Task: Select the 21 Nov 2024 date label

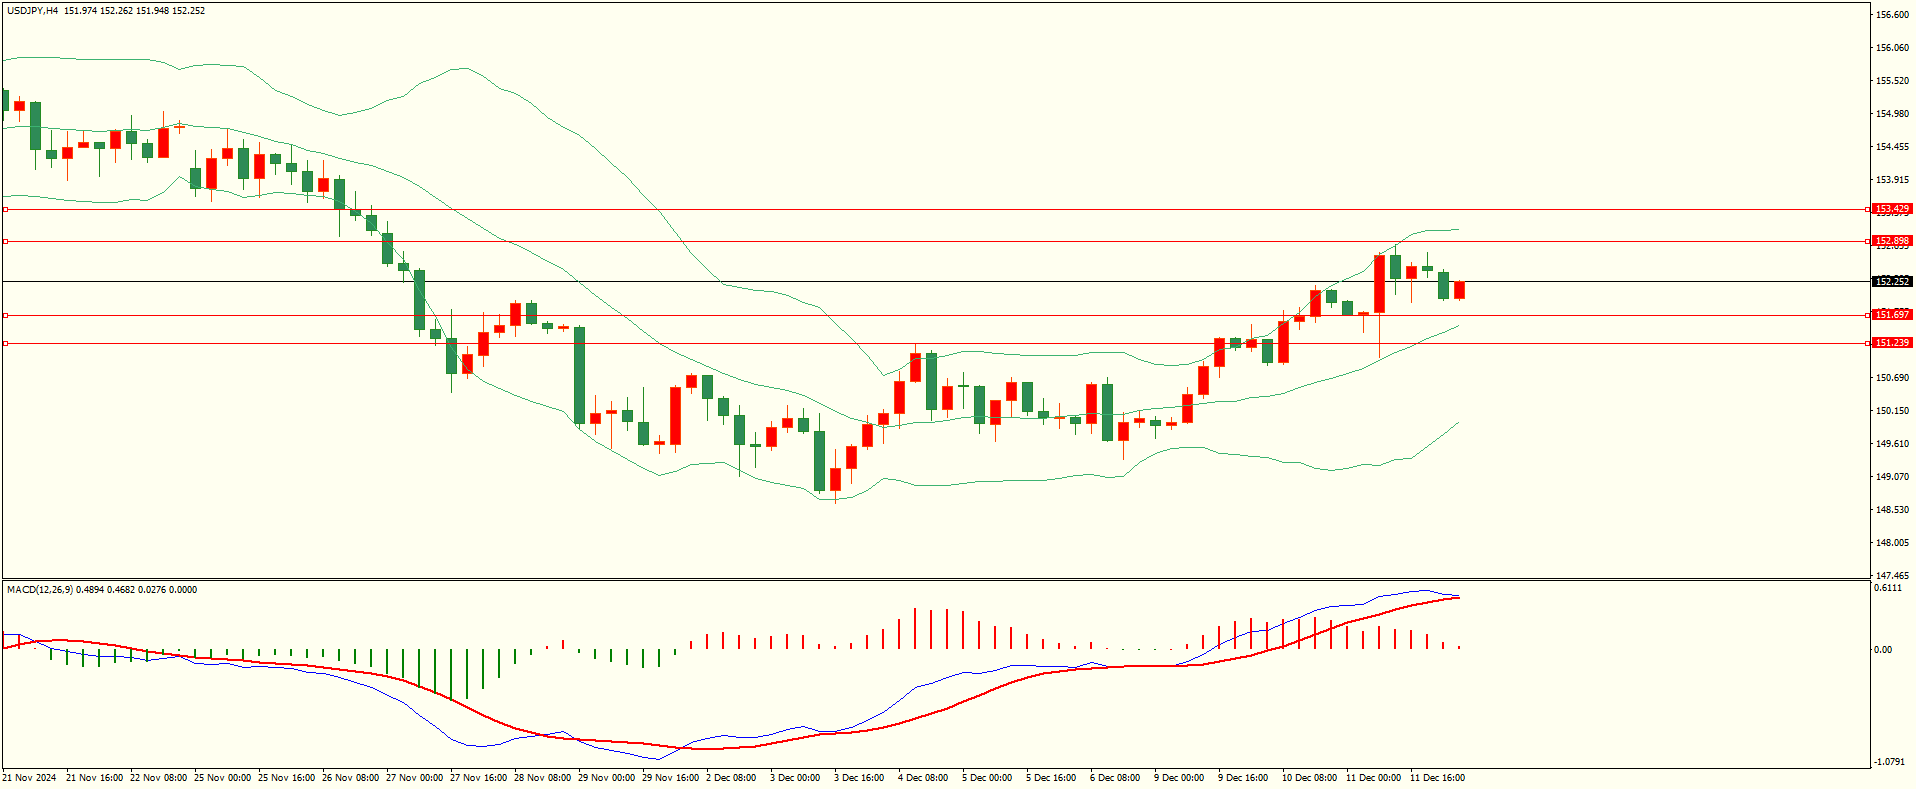Action: click(x=30, y=778)
